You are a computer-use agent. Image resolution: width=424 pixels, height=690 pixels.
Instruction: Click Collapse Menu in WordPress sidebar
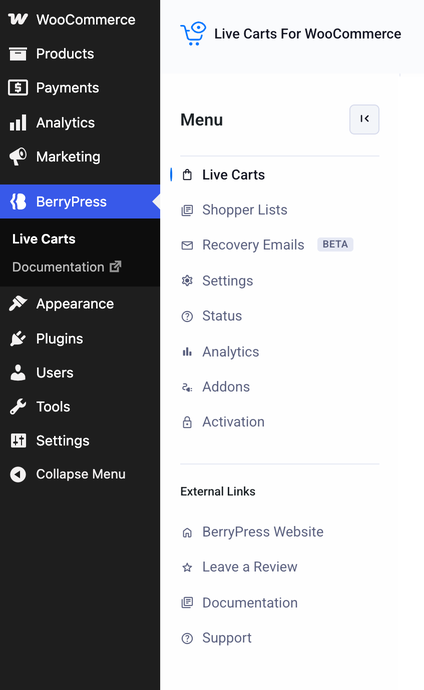click(80, 474)
